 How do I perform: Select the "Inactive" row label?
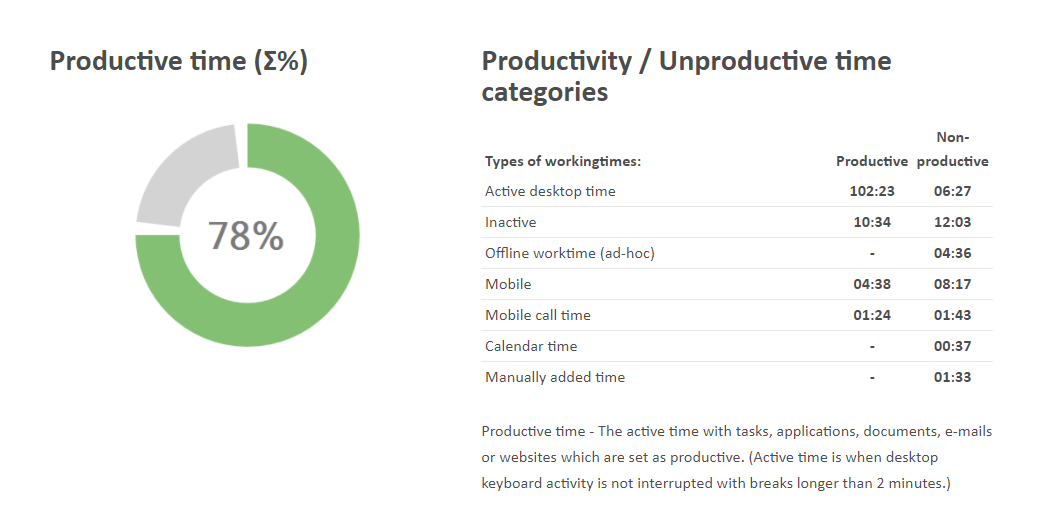click(x=511, y=222)
